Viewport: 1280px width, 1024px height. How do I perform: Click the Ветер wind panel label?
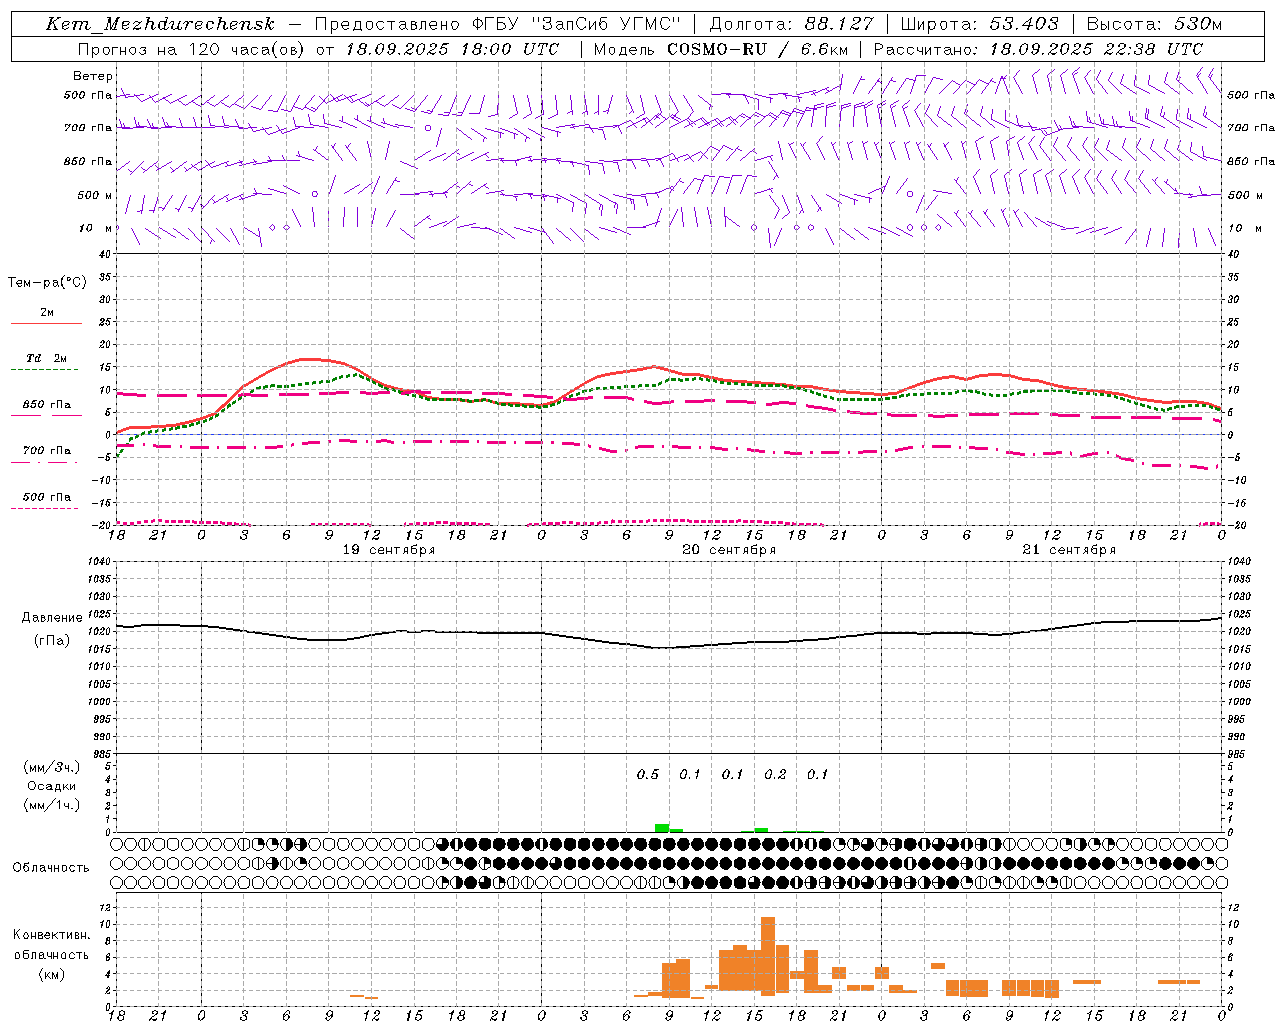tap(93, 76)
